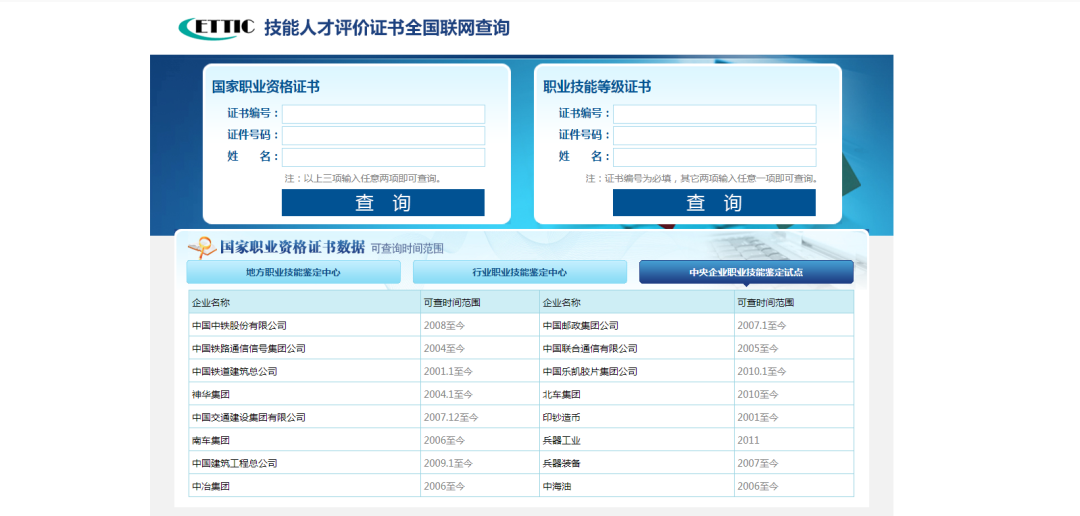Screen dimensions: 1080x516
Task: Click the 中国铁路通信信号集团公司 cell
Action: 304,349
